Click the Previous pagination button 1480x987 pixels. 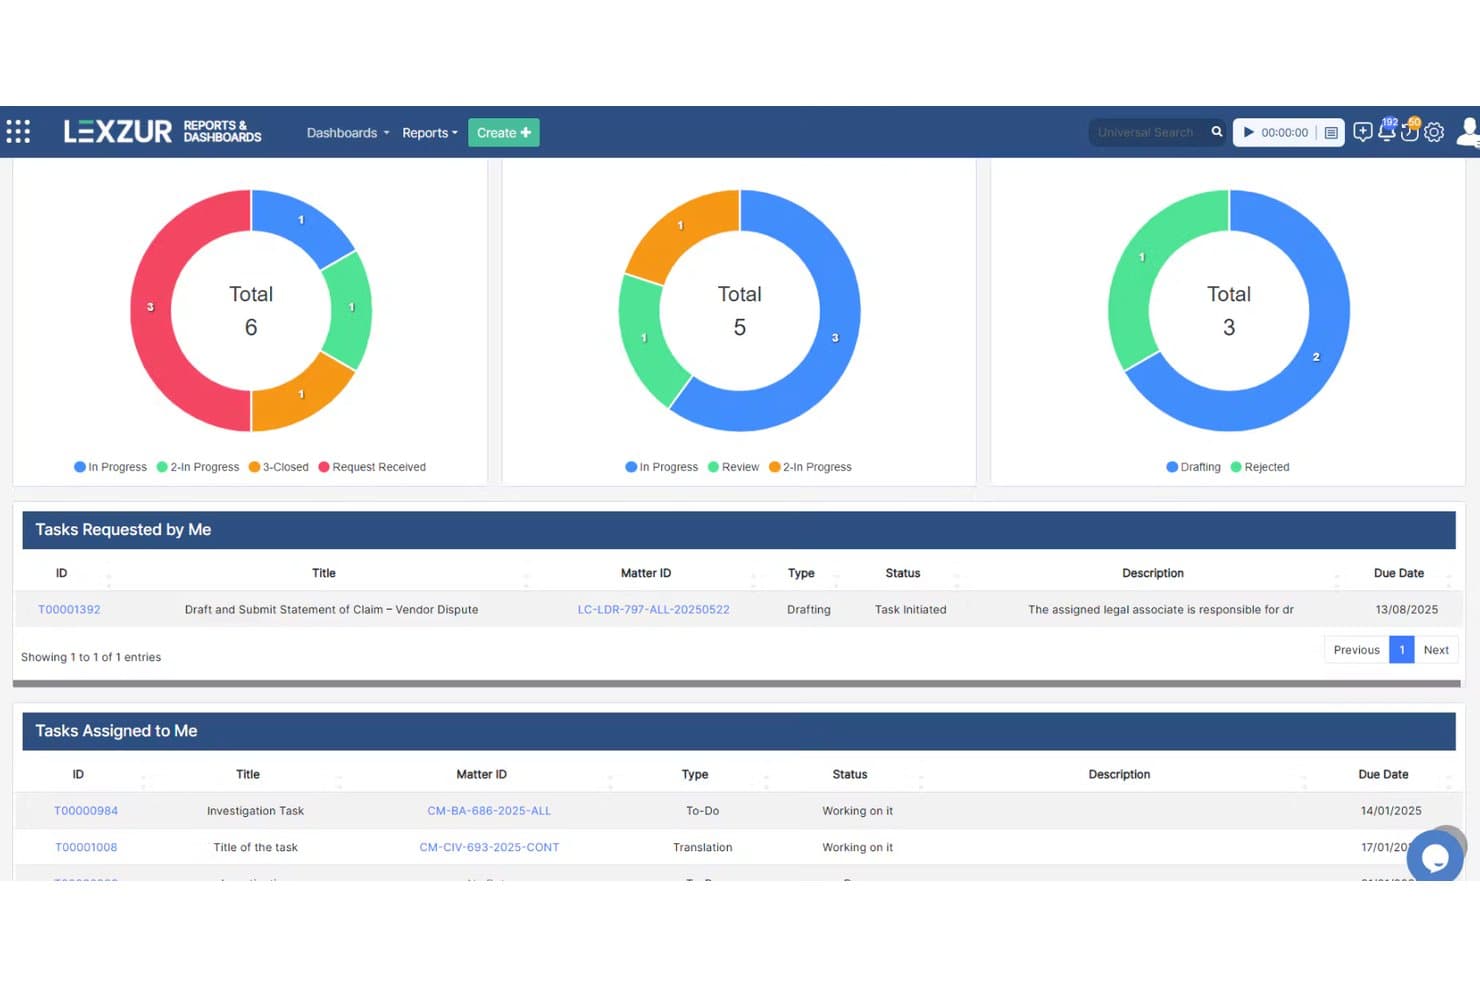pyautogui.click(x=1356, y=650)
